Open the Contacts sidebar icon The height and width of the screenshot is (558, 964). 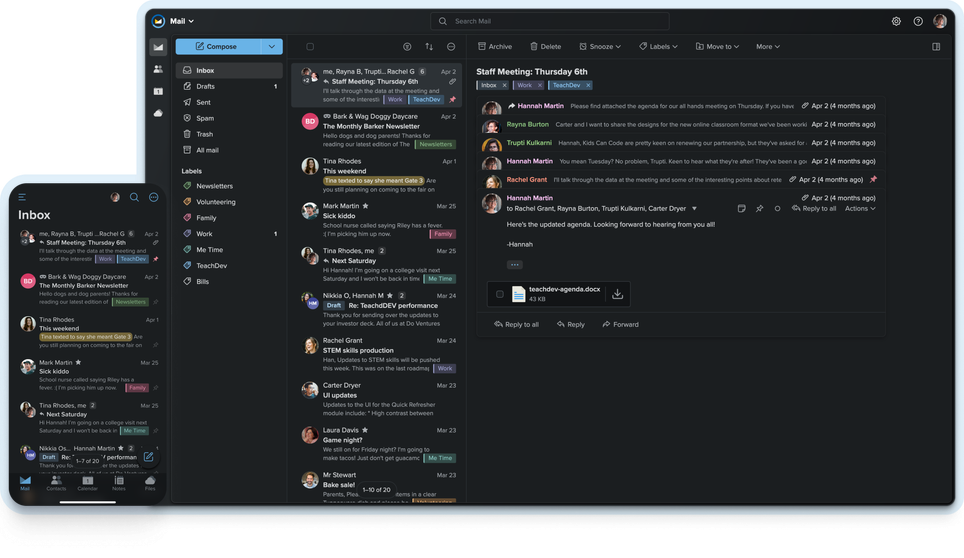158,69
